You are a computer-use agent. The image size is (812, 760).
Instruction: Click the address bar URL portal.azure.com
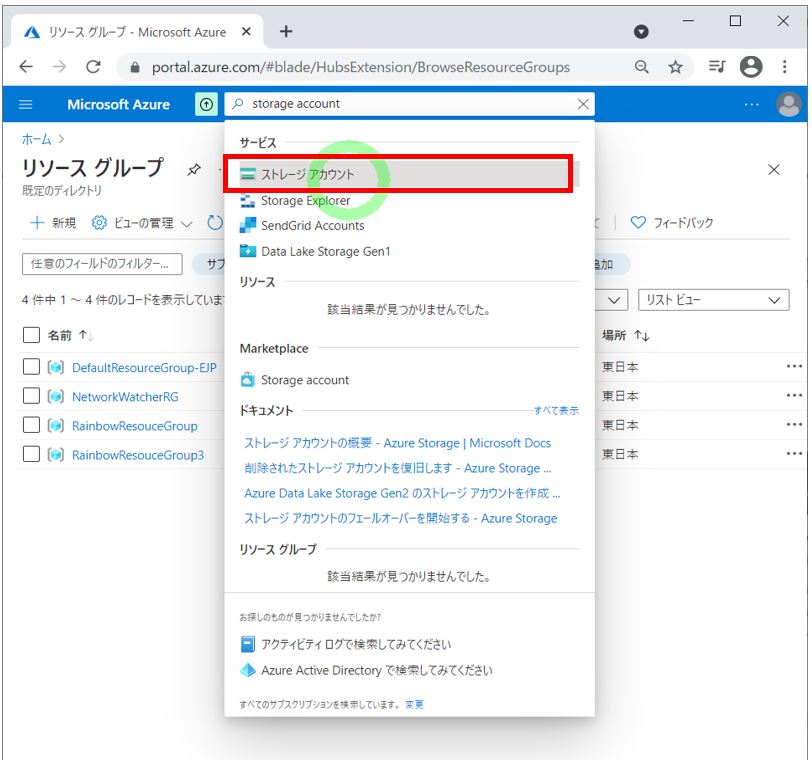click(360, 67)
